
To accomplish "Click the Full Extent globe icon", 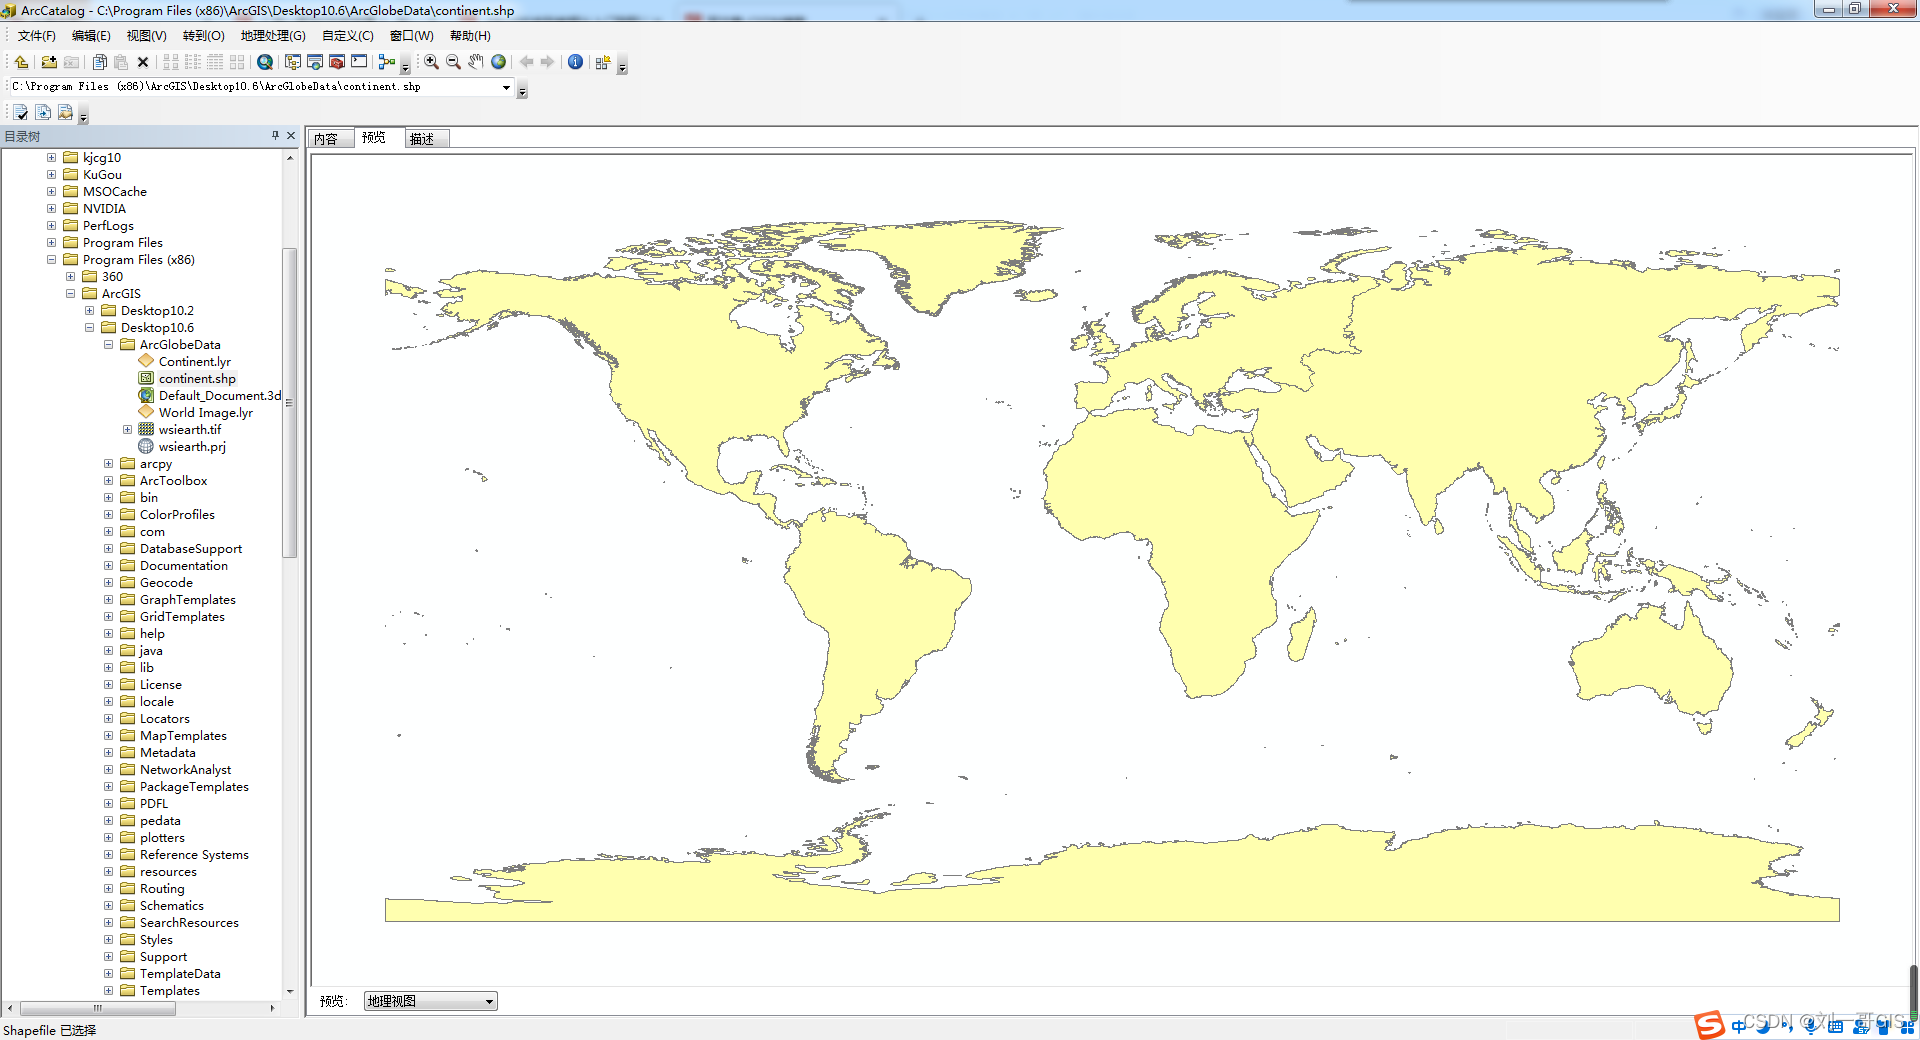I will 498,62.
